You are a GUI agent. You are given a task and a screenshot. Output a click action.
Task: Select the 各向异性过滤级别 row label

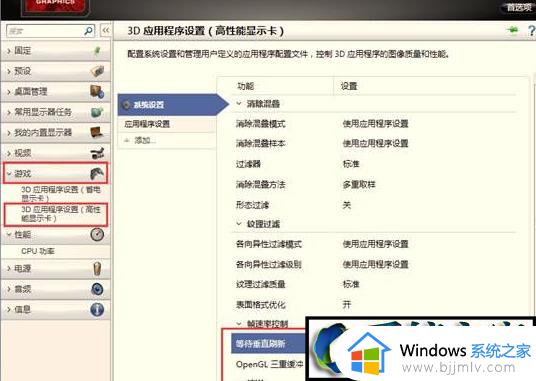[x=269, y=264]
